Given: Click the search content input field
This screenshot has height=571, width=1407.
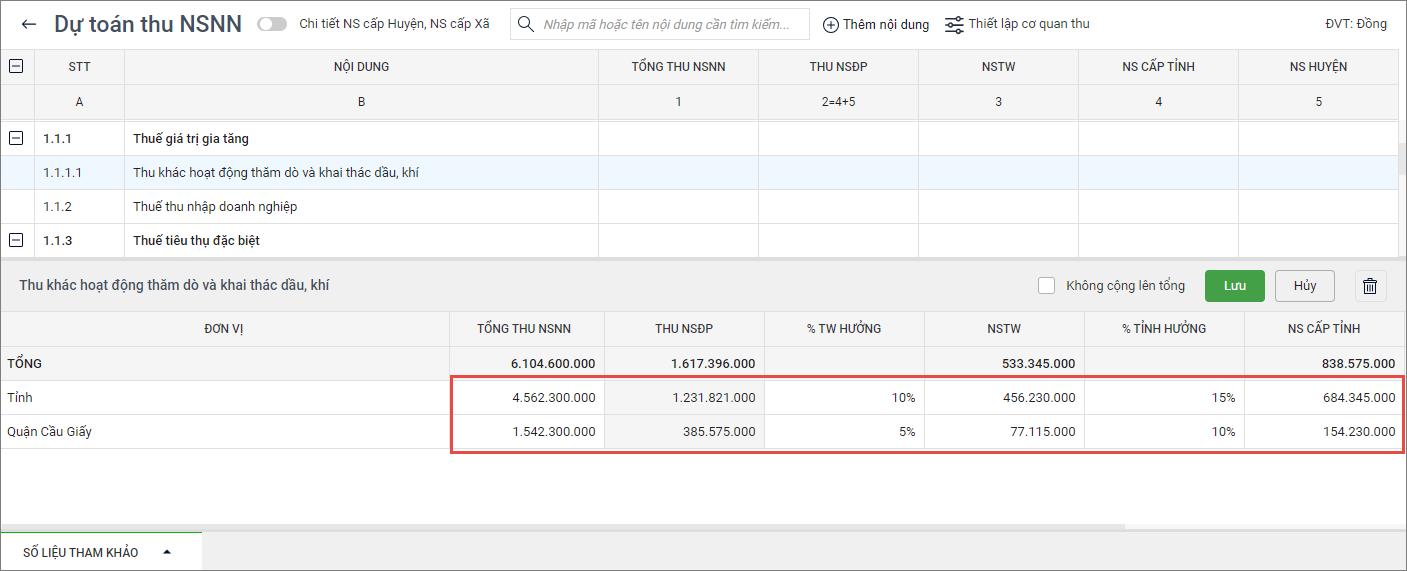Looking at the screenshot, I should [670, 24].
